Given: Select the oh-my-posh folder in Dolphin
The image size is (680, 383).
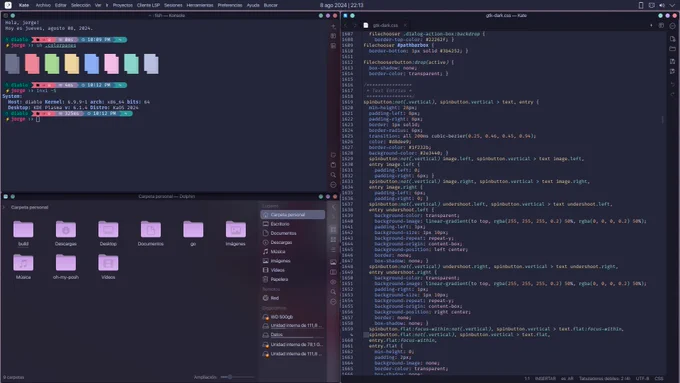Looking at the screenshot, I should [65, 267].
